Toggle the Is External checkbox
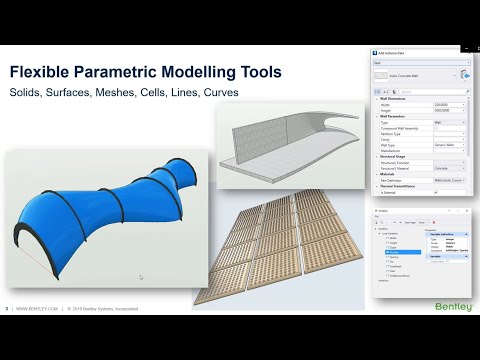 436,193
